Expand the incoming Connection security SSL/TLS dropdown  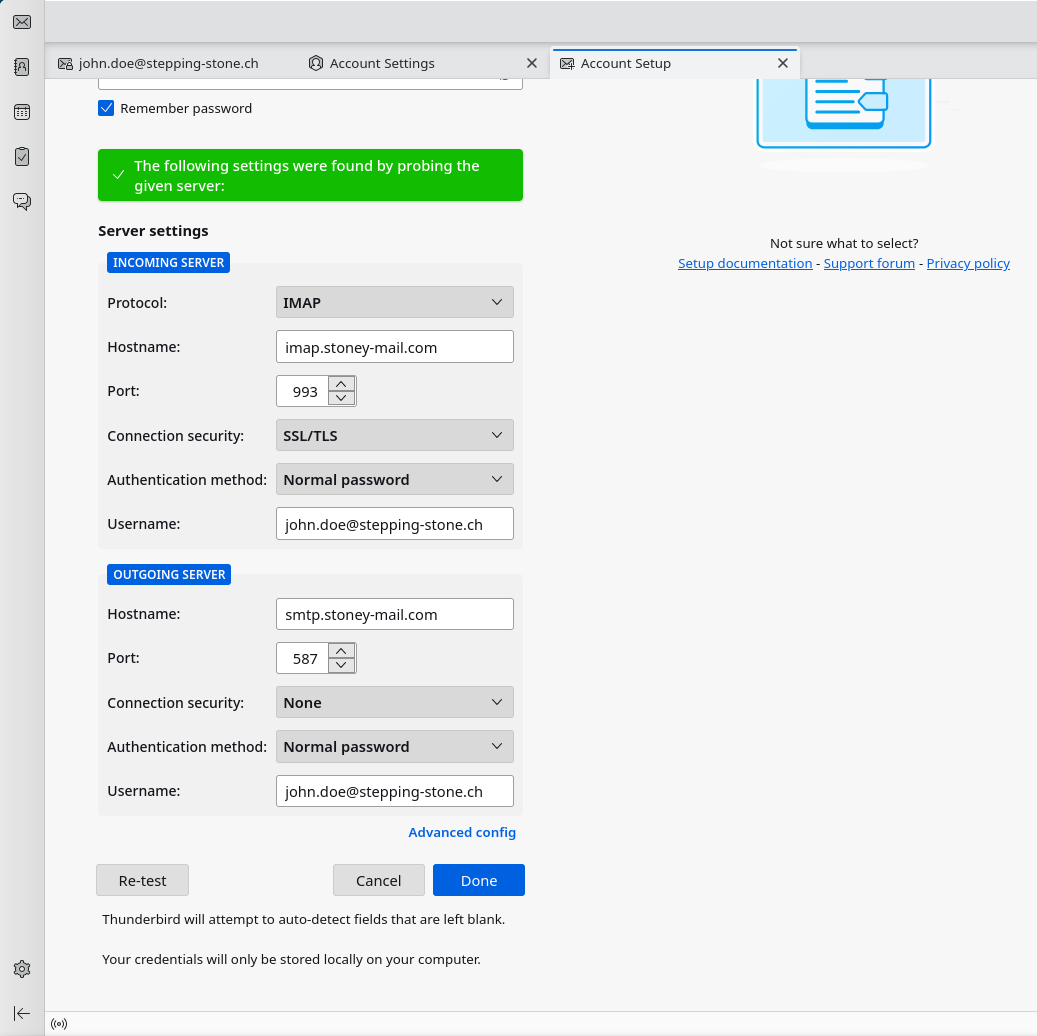pos(394,435)
